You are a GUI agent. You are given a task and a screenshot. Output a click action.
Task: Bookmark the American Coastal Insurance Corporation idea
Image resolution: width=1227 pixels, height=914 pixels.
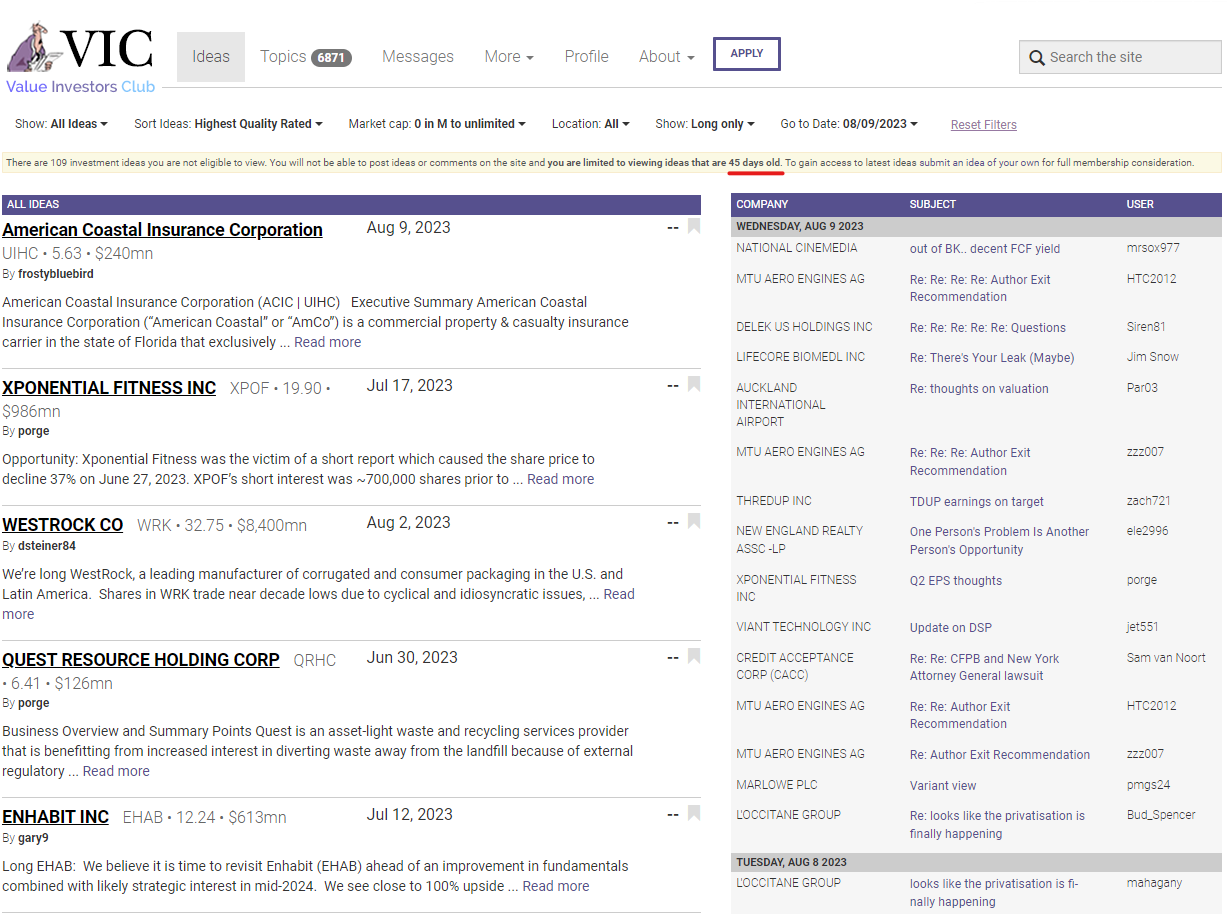694,227
